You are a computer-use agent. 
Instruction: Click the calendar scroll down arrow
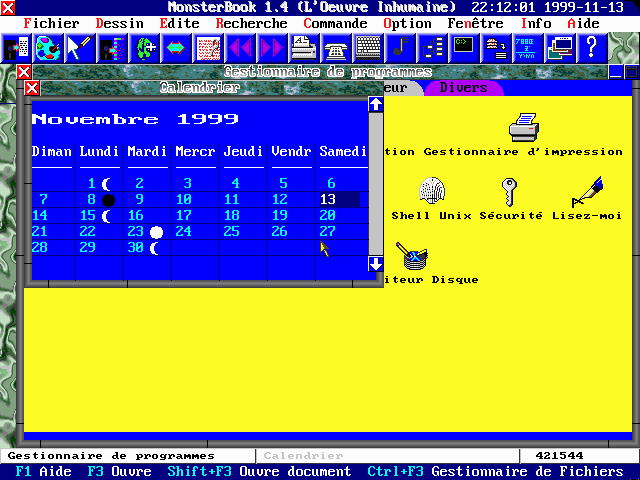pyautogui.click(x=376, y=264)
